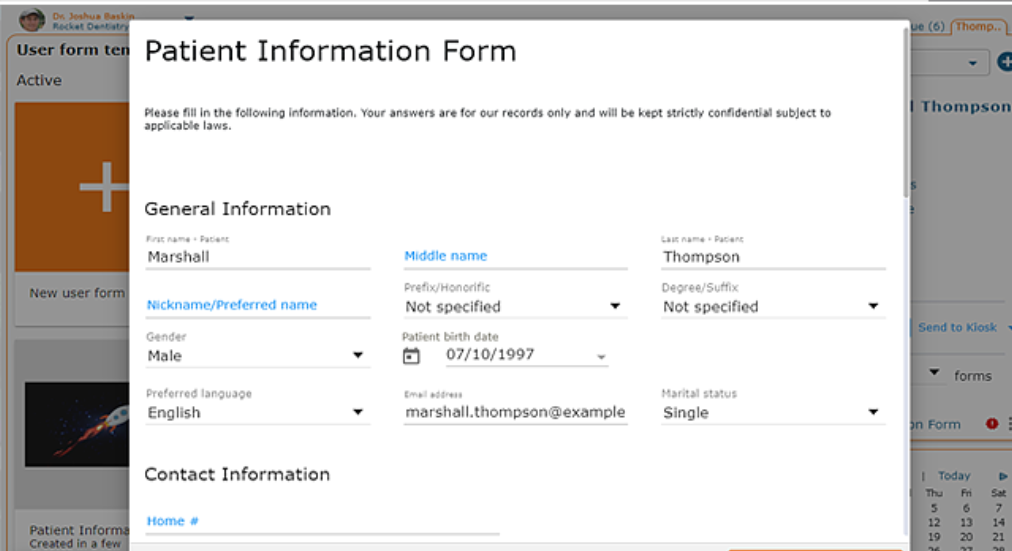Expand the birth date dropdown arrow
Viewport: 1012px width, 551px height.
tap(601, 357)
